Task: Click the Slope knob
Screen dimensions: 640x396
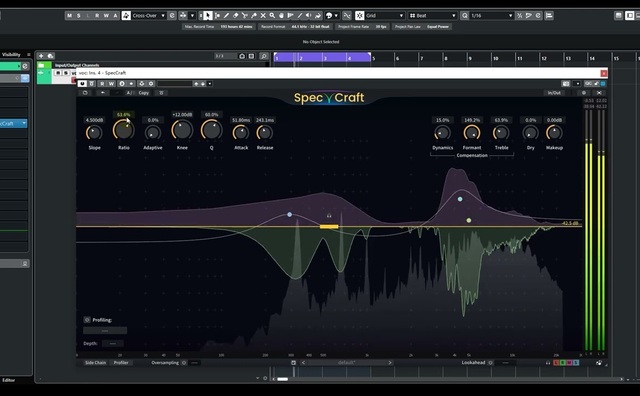Action: click(94, 133)
